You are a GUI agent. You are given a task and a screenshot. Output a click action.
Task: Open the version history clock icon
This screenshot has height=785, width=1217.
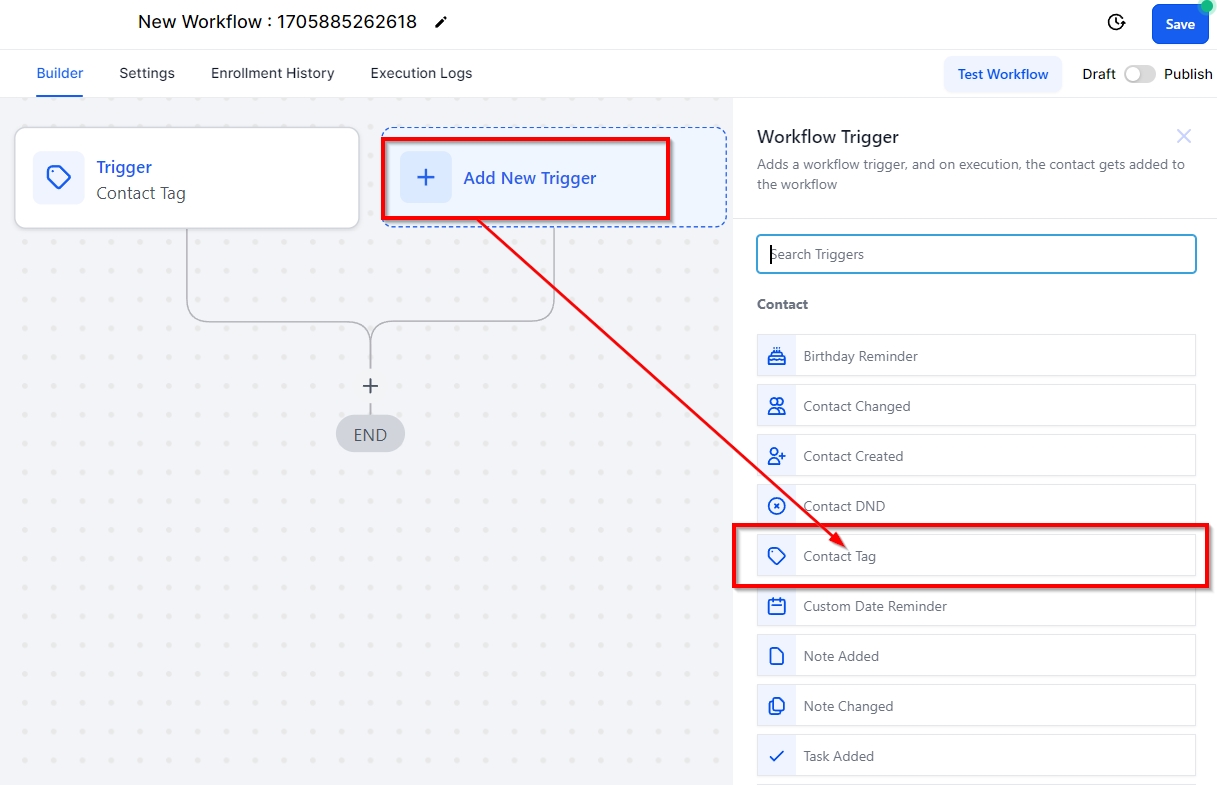[1117, 23]
